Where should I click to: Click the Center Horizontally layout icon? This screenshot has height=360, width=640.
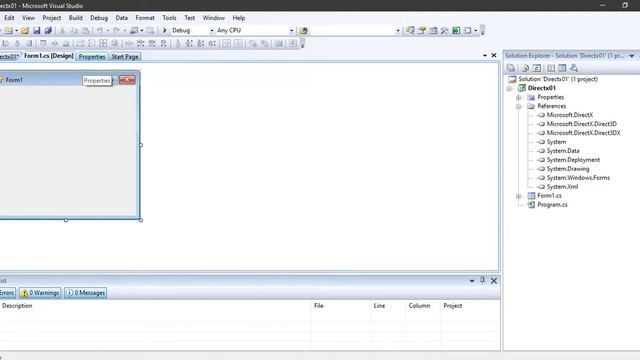pos(227,43)
